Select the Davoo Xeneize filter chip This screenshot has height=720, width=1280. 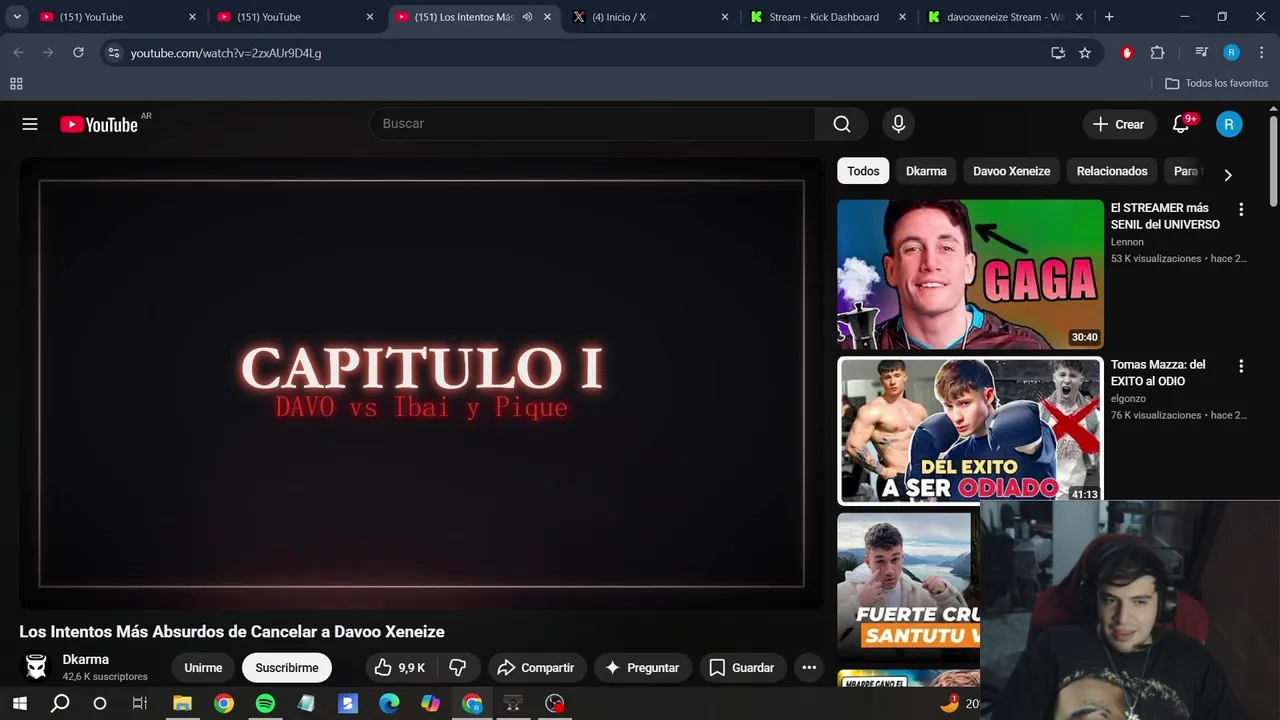[x=1011, y=171]
